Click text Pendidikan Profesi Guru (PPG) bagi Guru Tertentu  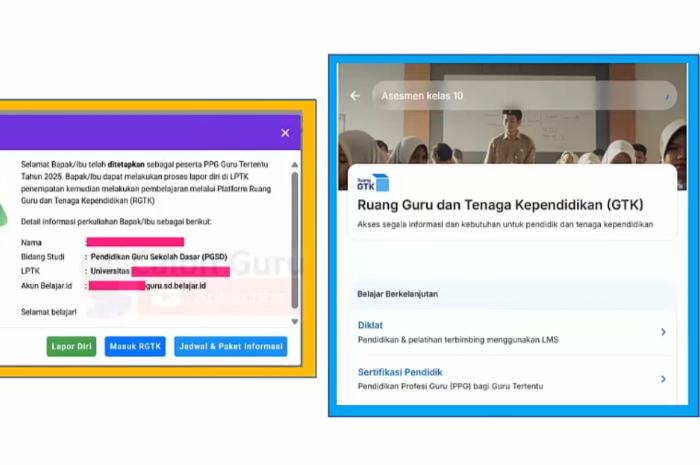coord(450,386)
